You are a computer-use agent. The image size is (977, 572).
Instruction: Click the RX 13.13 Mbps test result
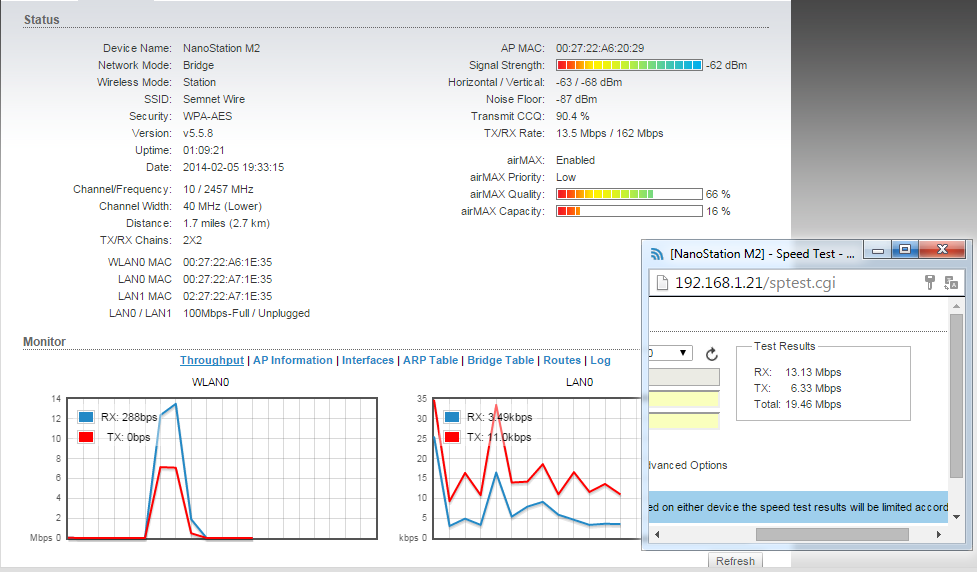click(798, 372)
